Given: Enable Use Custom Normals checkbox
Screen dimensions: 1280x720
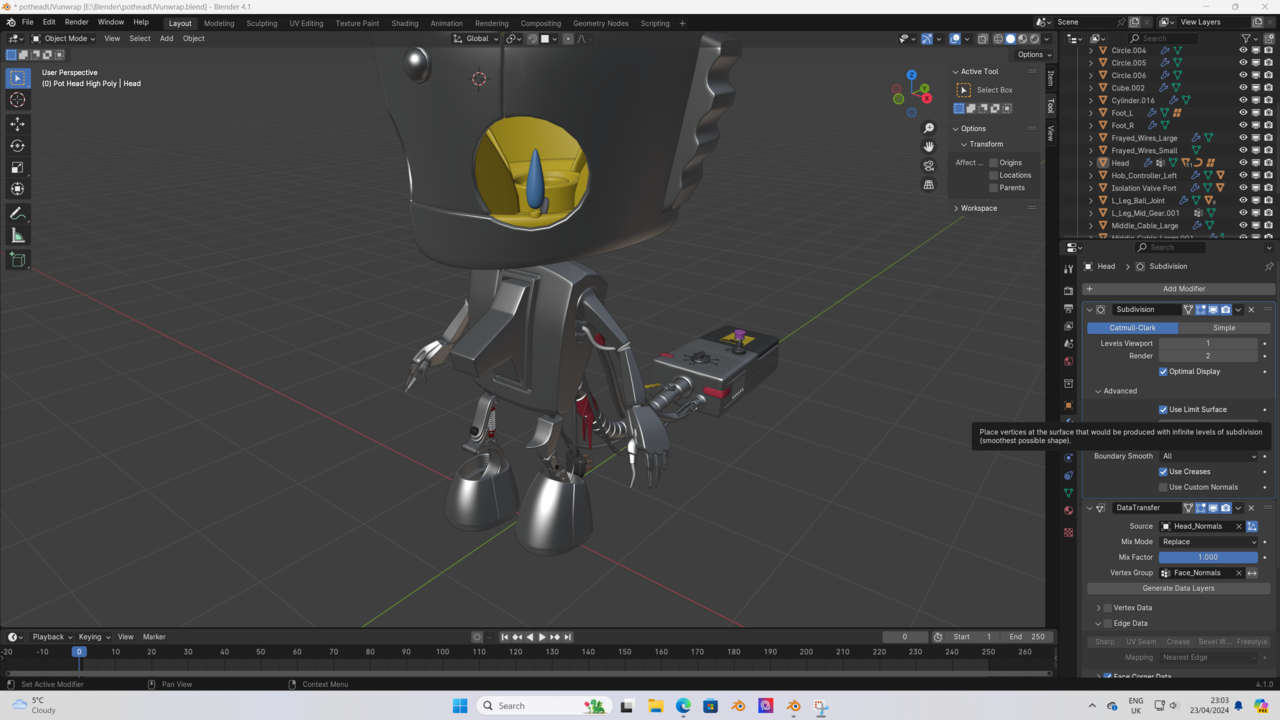Looking at the screenshot, I should pyautogui.click(x=1163, y=488).
